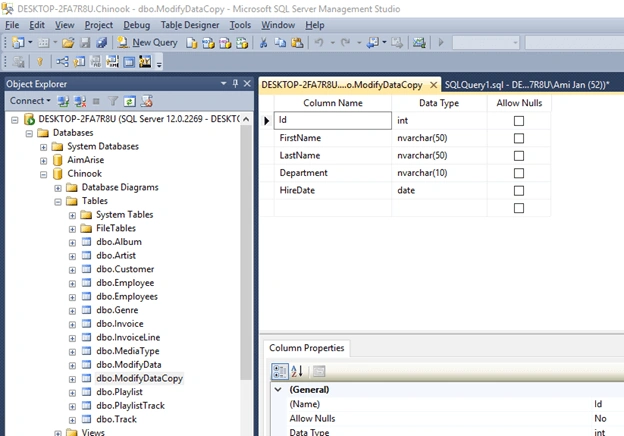
Task: Toggle Allow Nulls checkbox for LastName
Action: 519,156
